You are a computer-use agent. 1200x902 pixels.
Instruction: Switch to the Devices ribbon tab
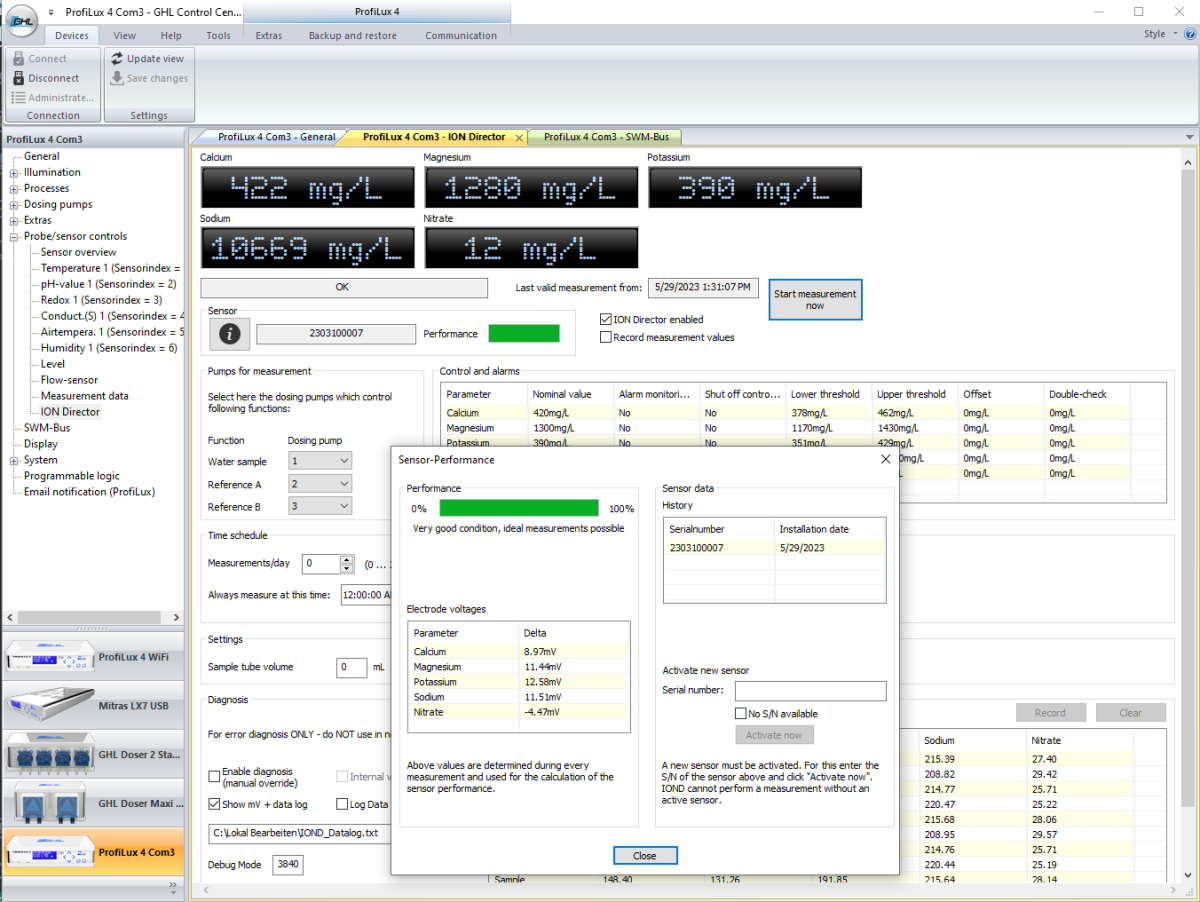click(x=72, y=35)
